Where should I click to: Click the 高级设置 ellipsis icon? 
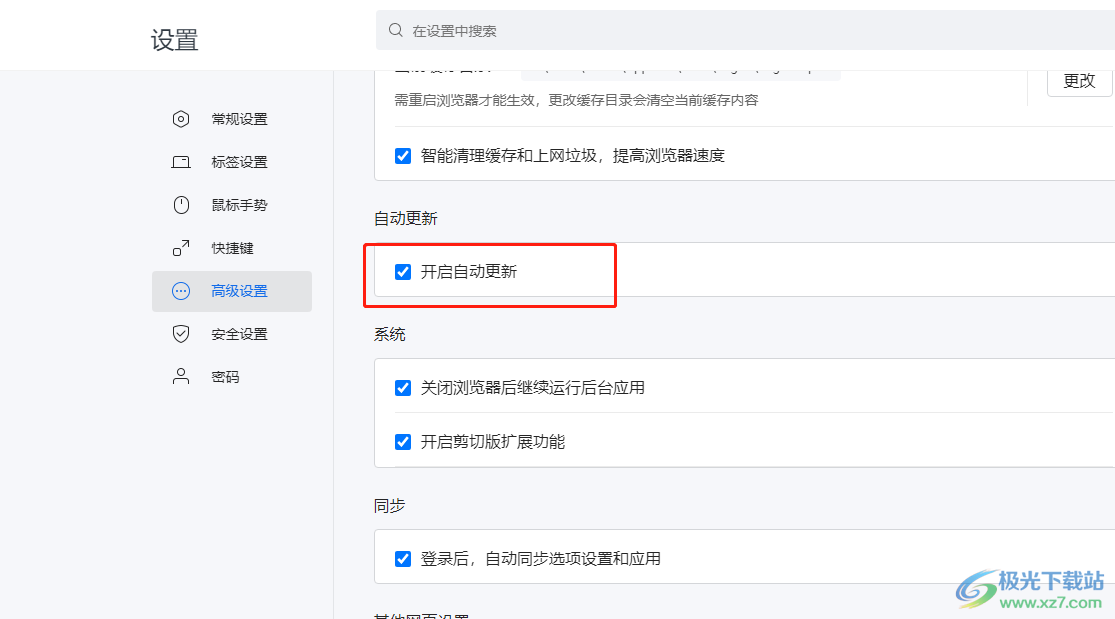[181, 290]
